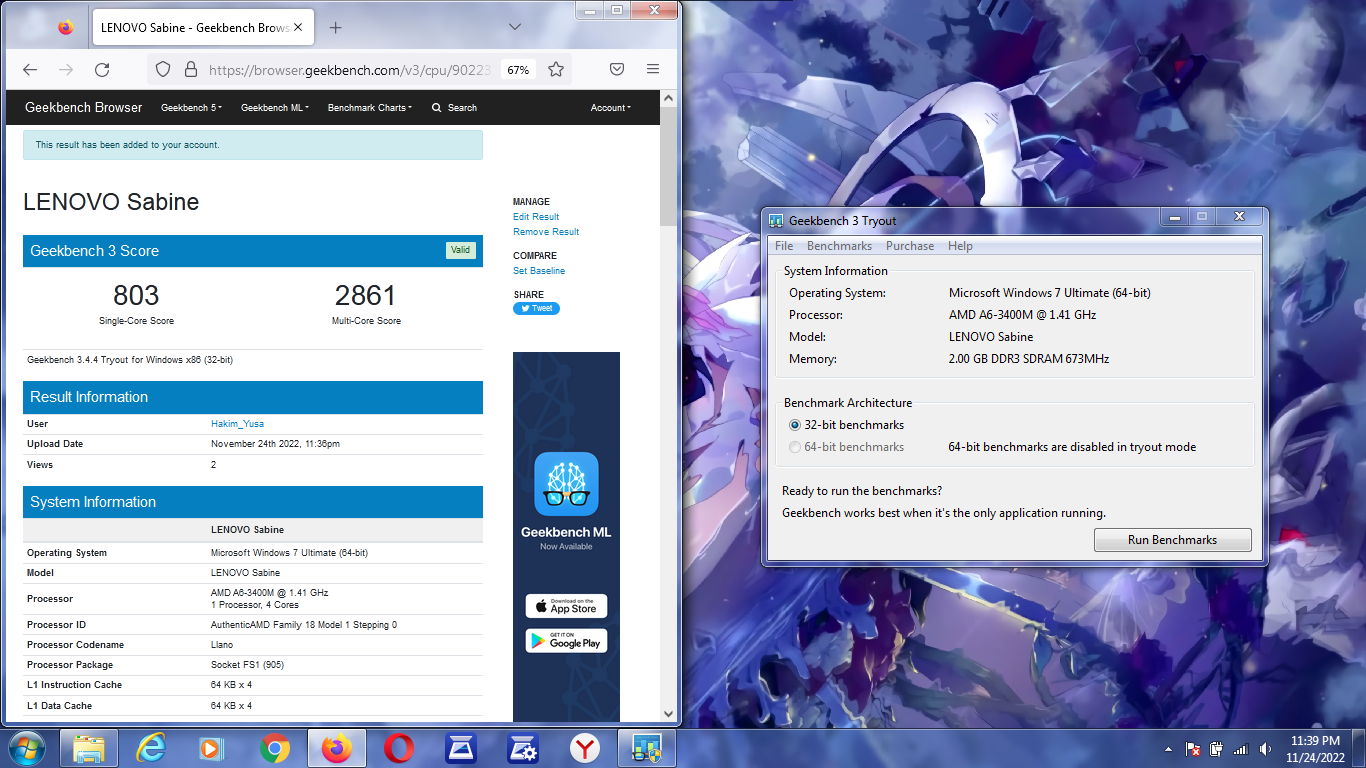Launch Internet Explorer from the taskbar
The image size is (1366, 768).
click(x=151, y=749)
